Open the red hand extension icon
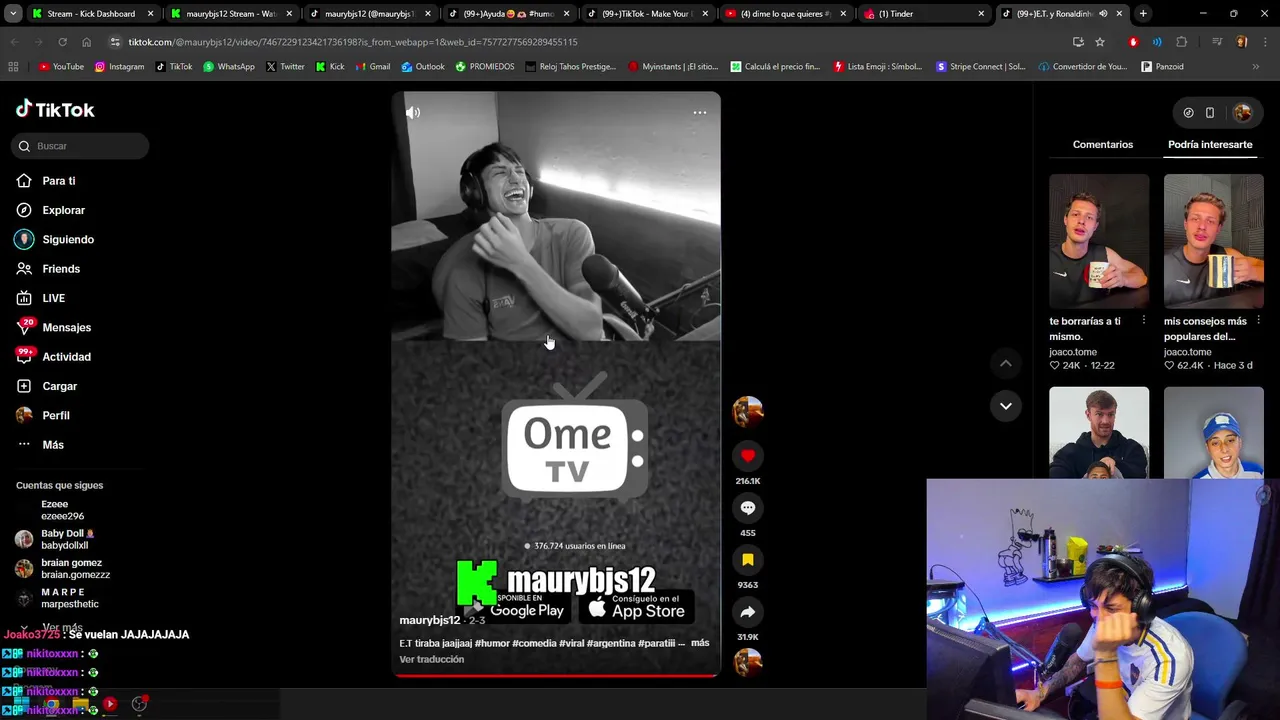The image size is (1280, 720). 1133,42
